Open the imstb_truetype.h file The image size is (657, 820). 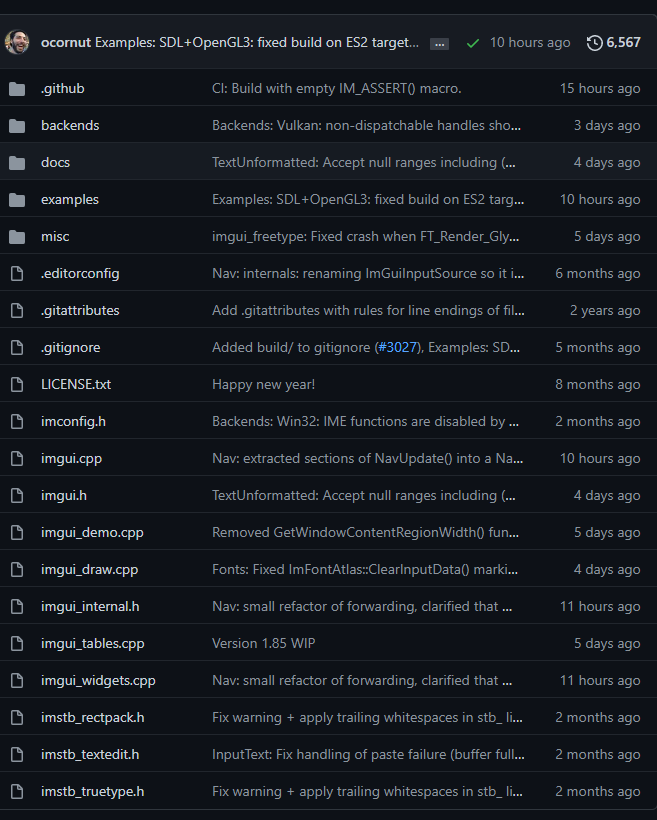pyautogui.click(x=93, y=791)
